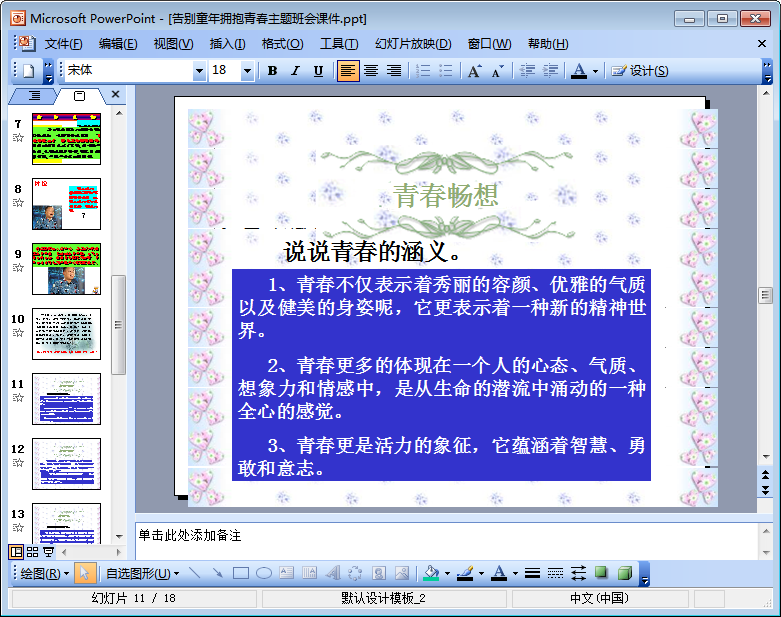Start slide show from current slide icon
The width and height of the screenshot is (781, 617).
point(48,552)
